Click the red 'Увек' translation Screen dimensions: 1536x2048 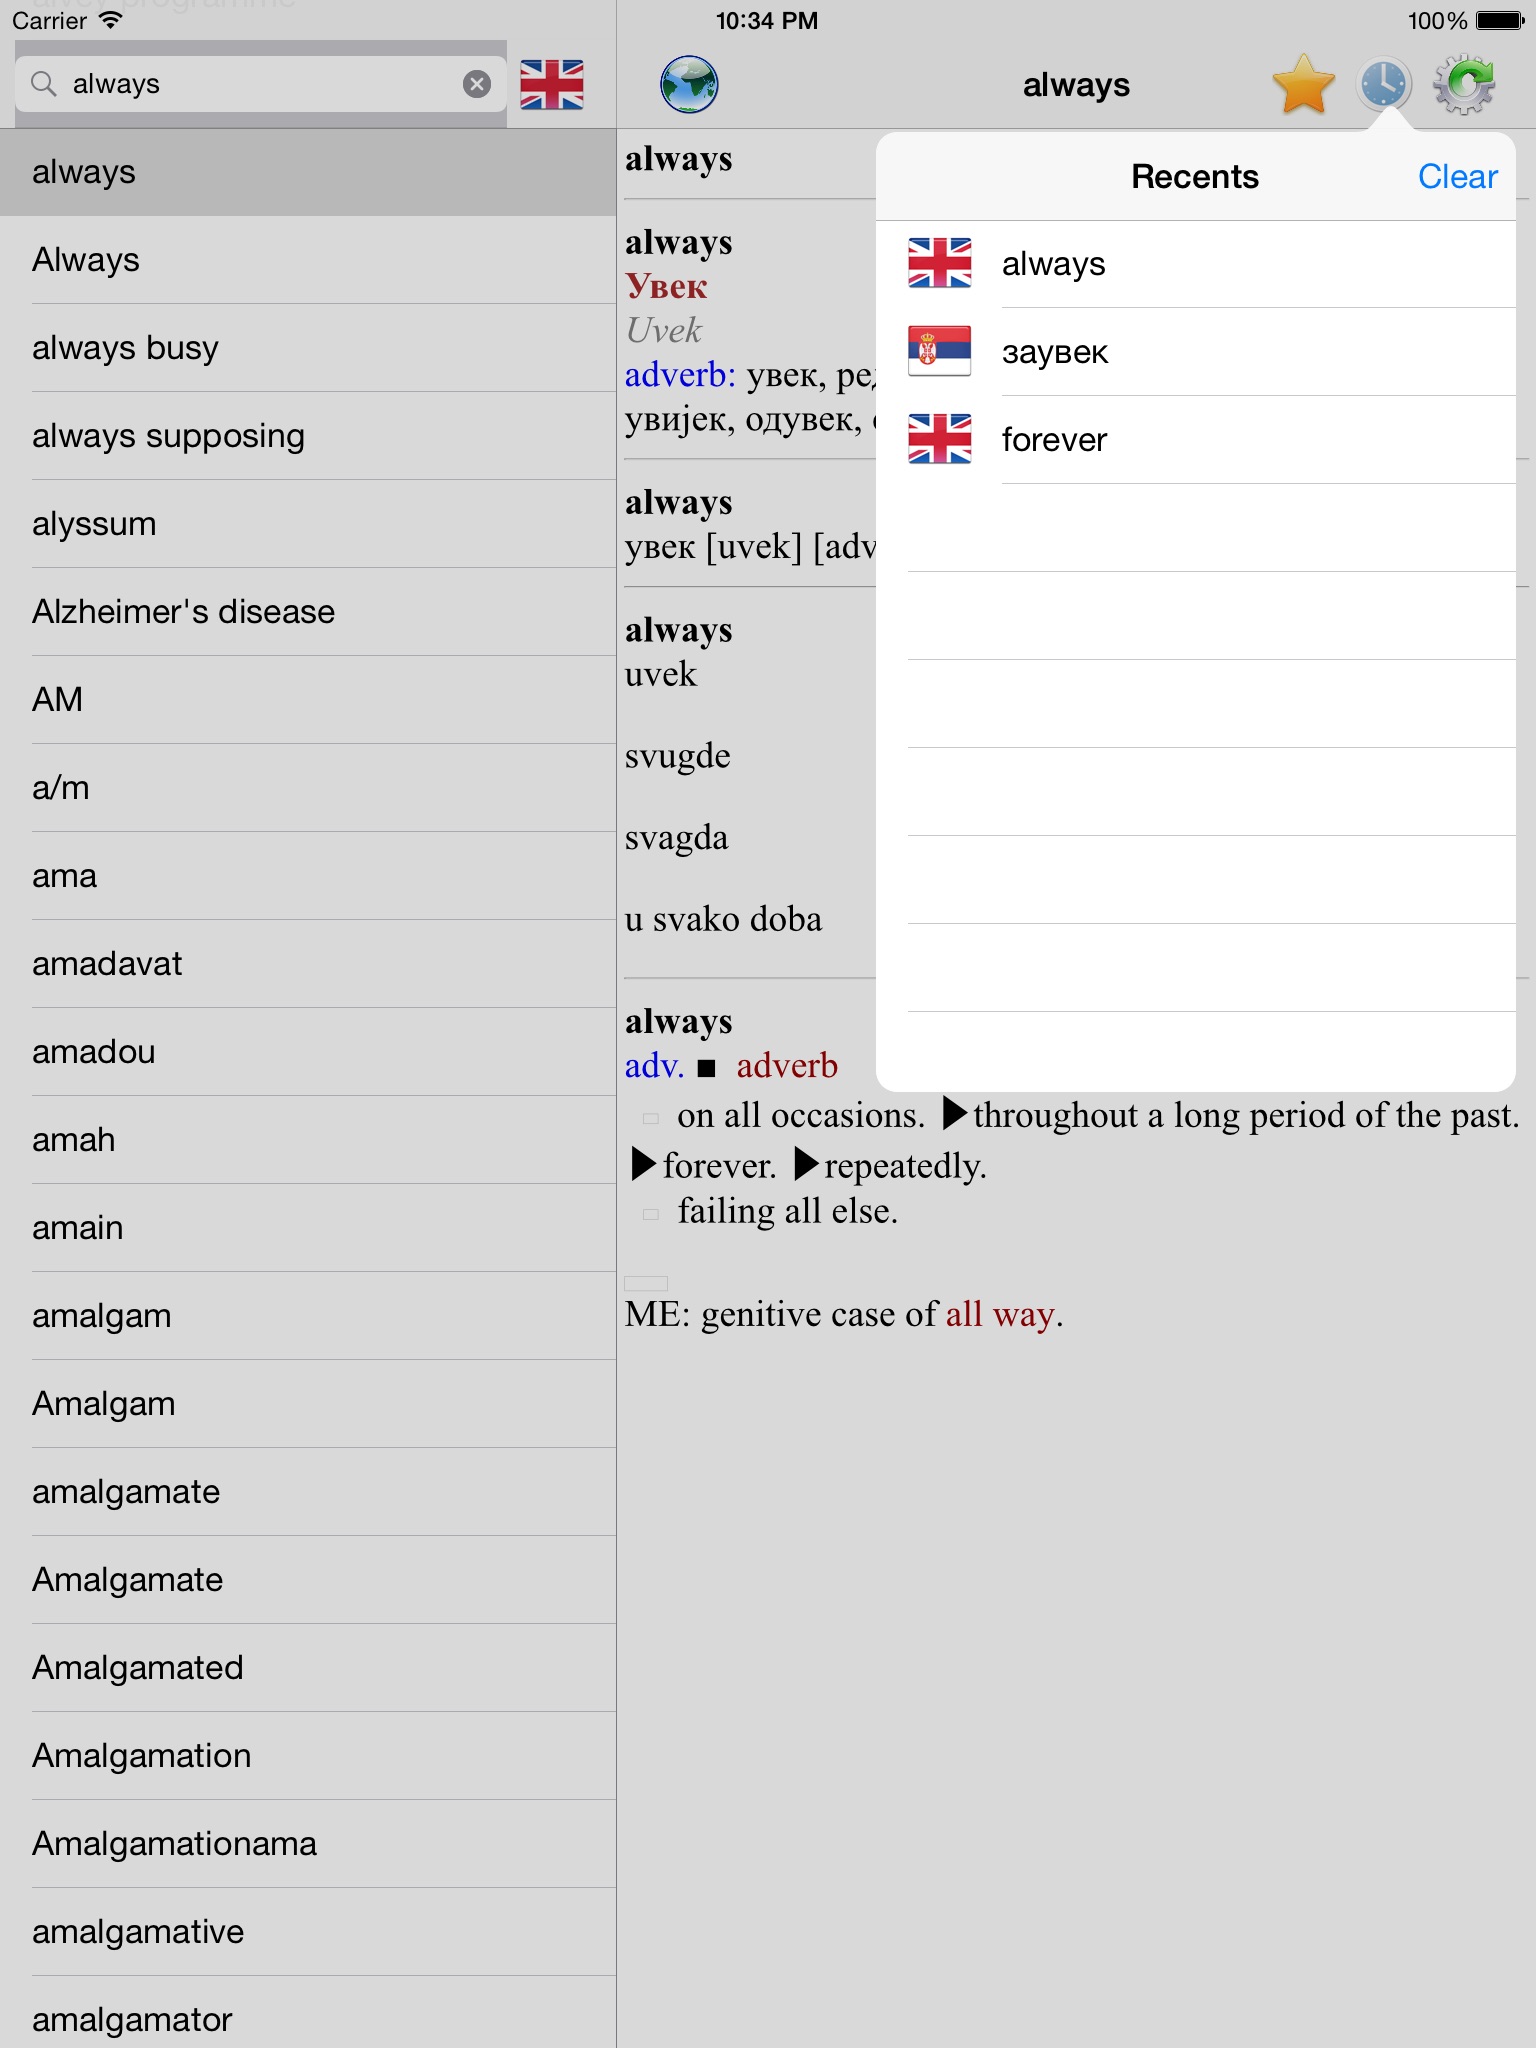point(666,287)
